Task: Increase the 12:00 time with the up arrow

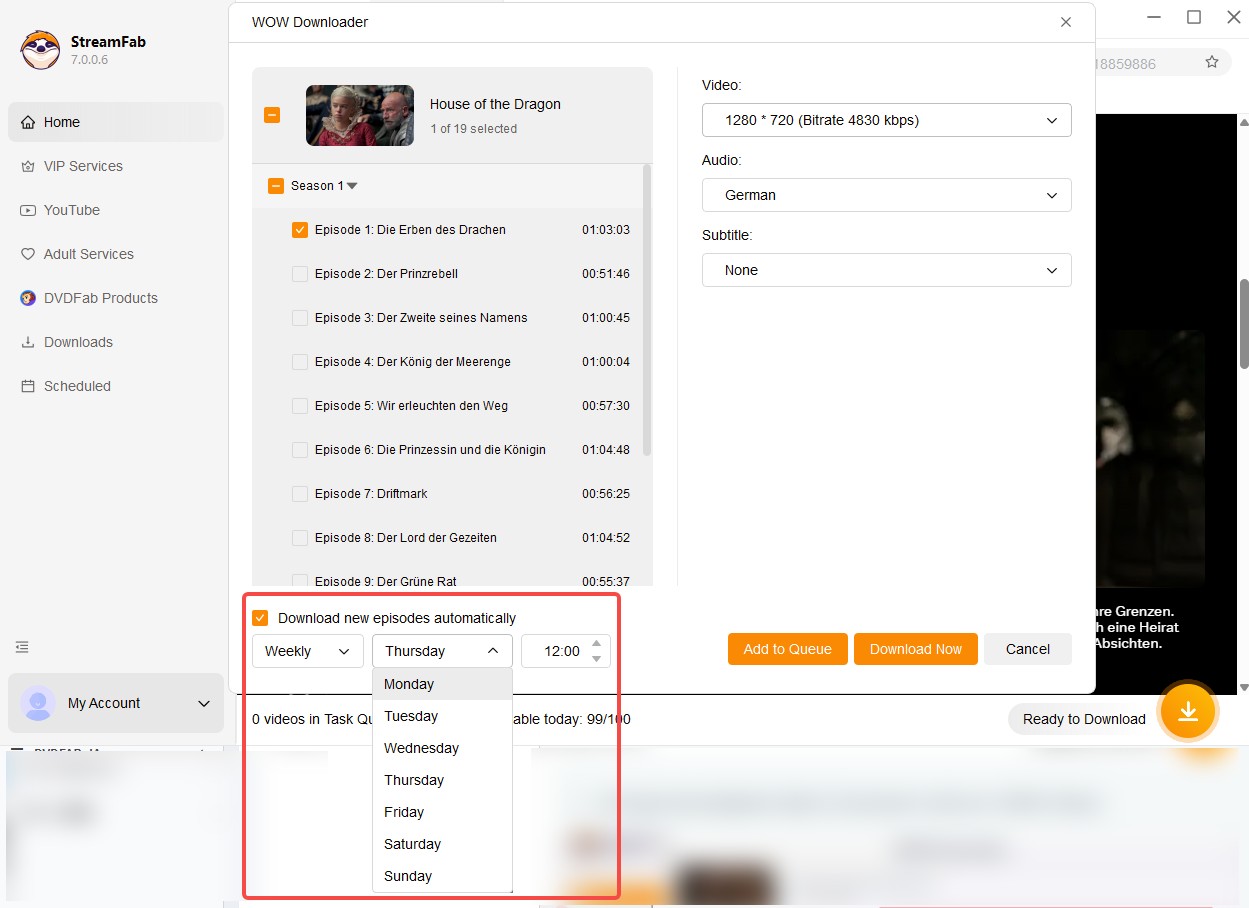Action: point(595,643)
